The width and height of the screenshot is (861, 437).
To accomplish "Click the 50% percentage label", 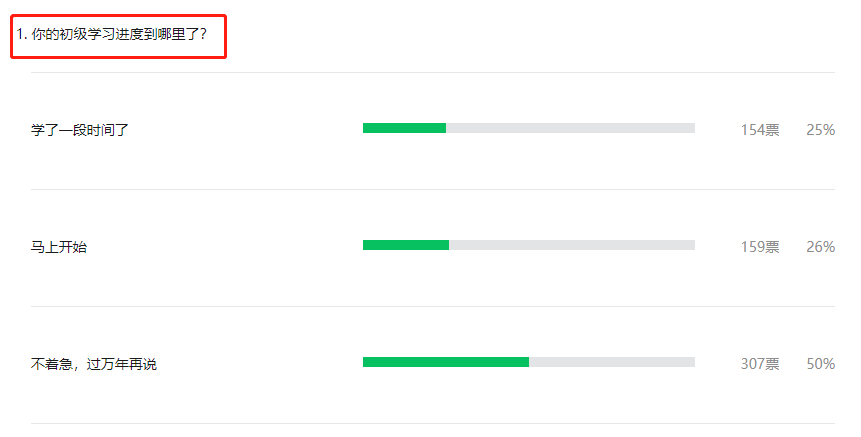I will click(820, 364).
